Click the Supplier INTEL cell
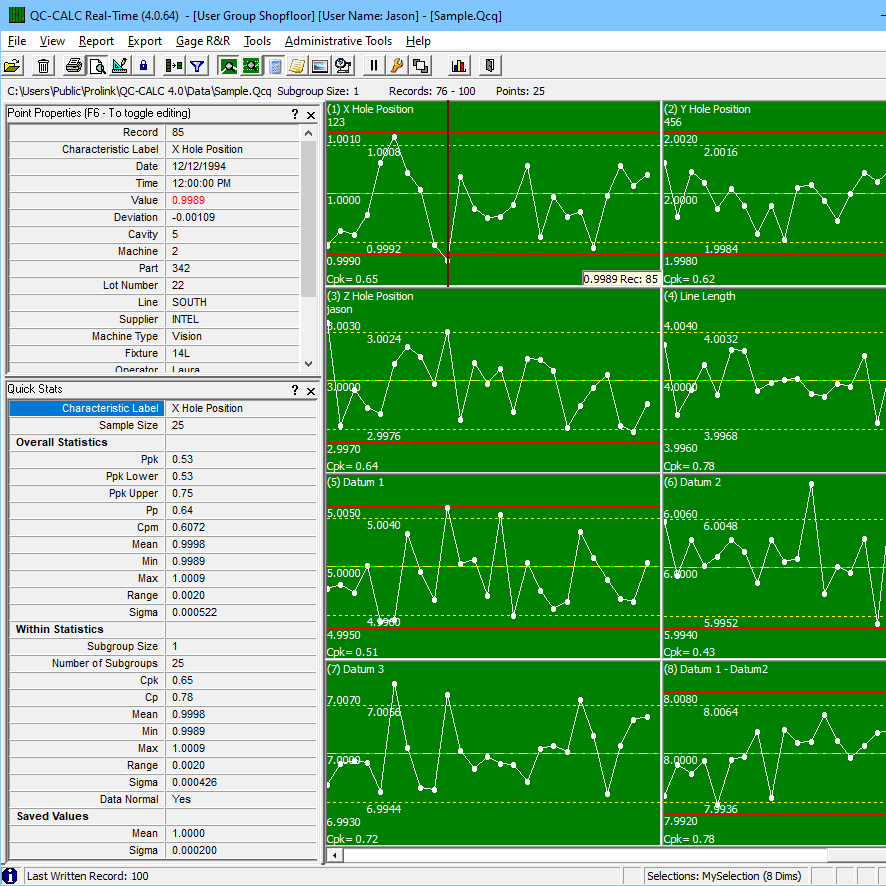 pos(232,319)
